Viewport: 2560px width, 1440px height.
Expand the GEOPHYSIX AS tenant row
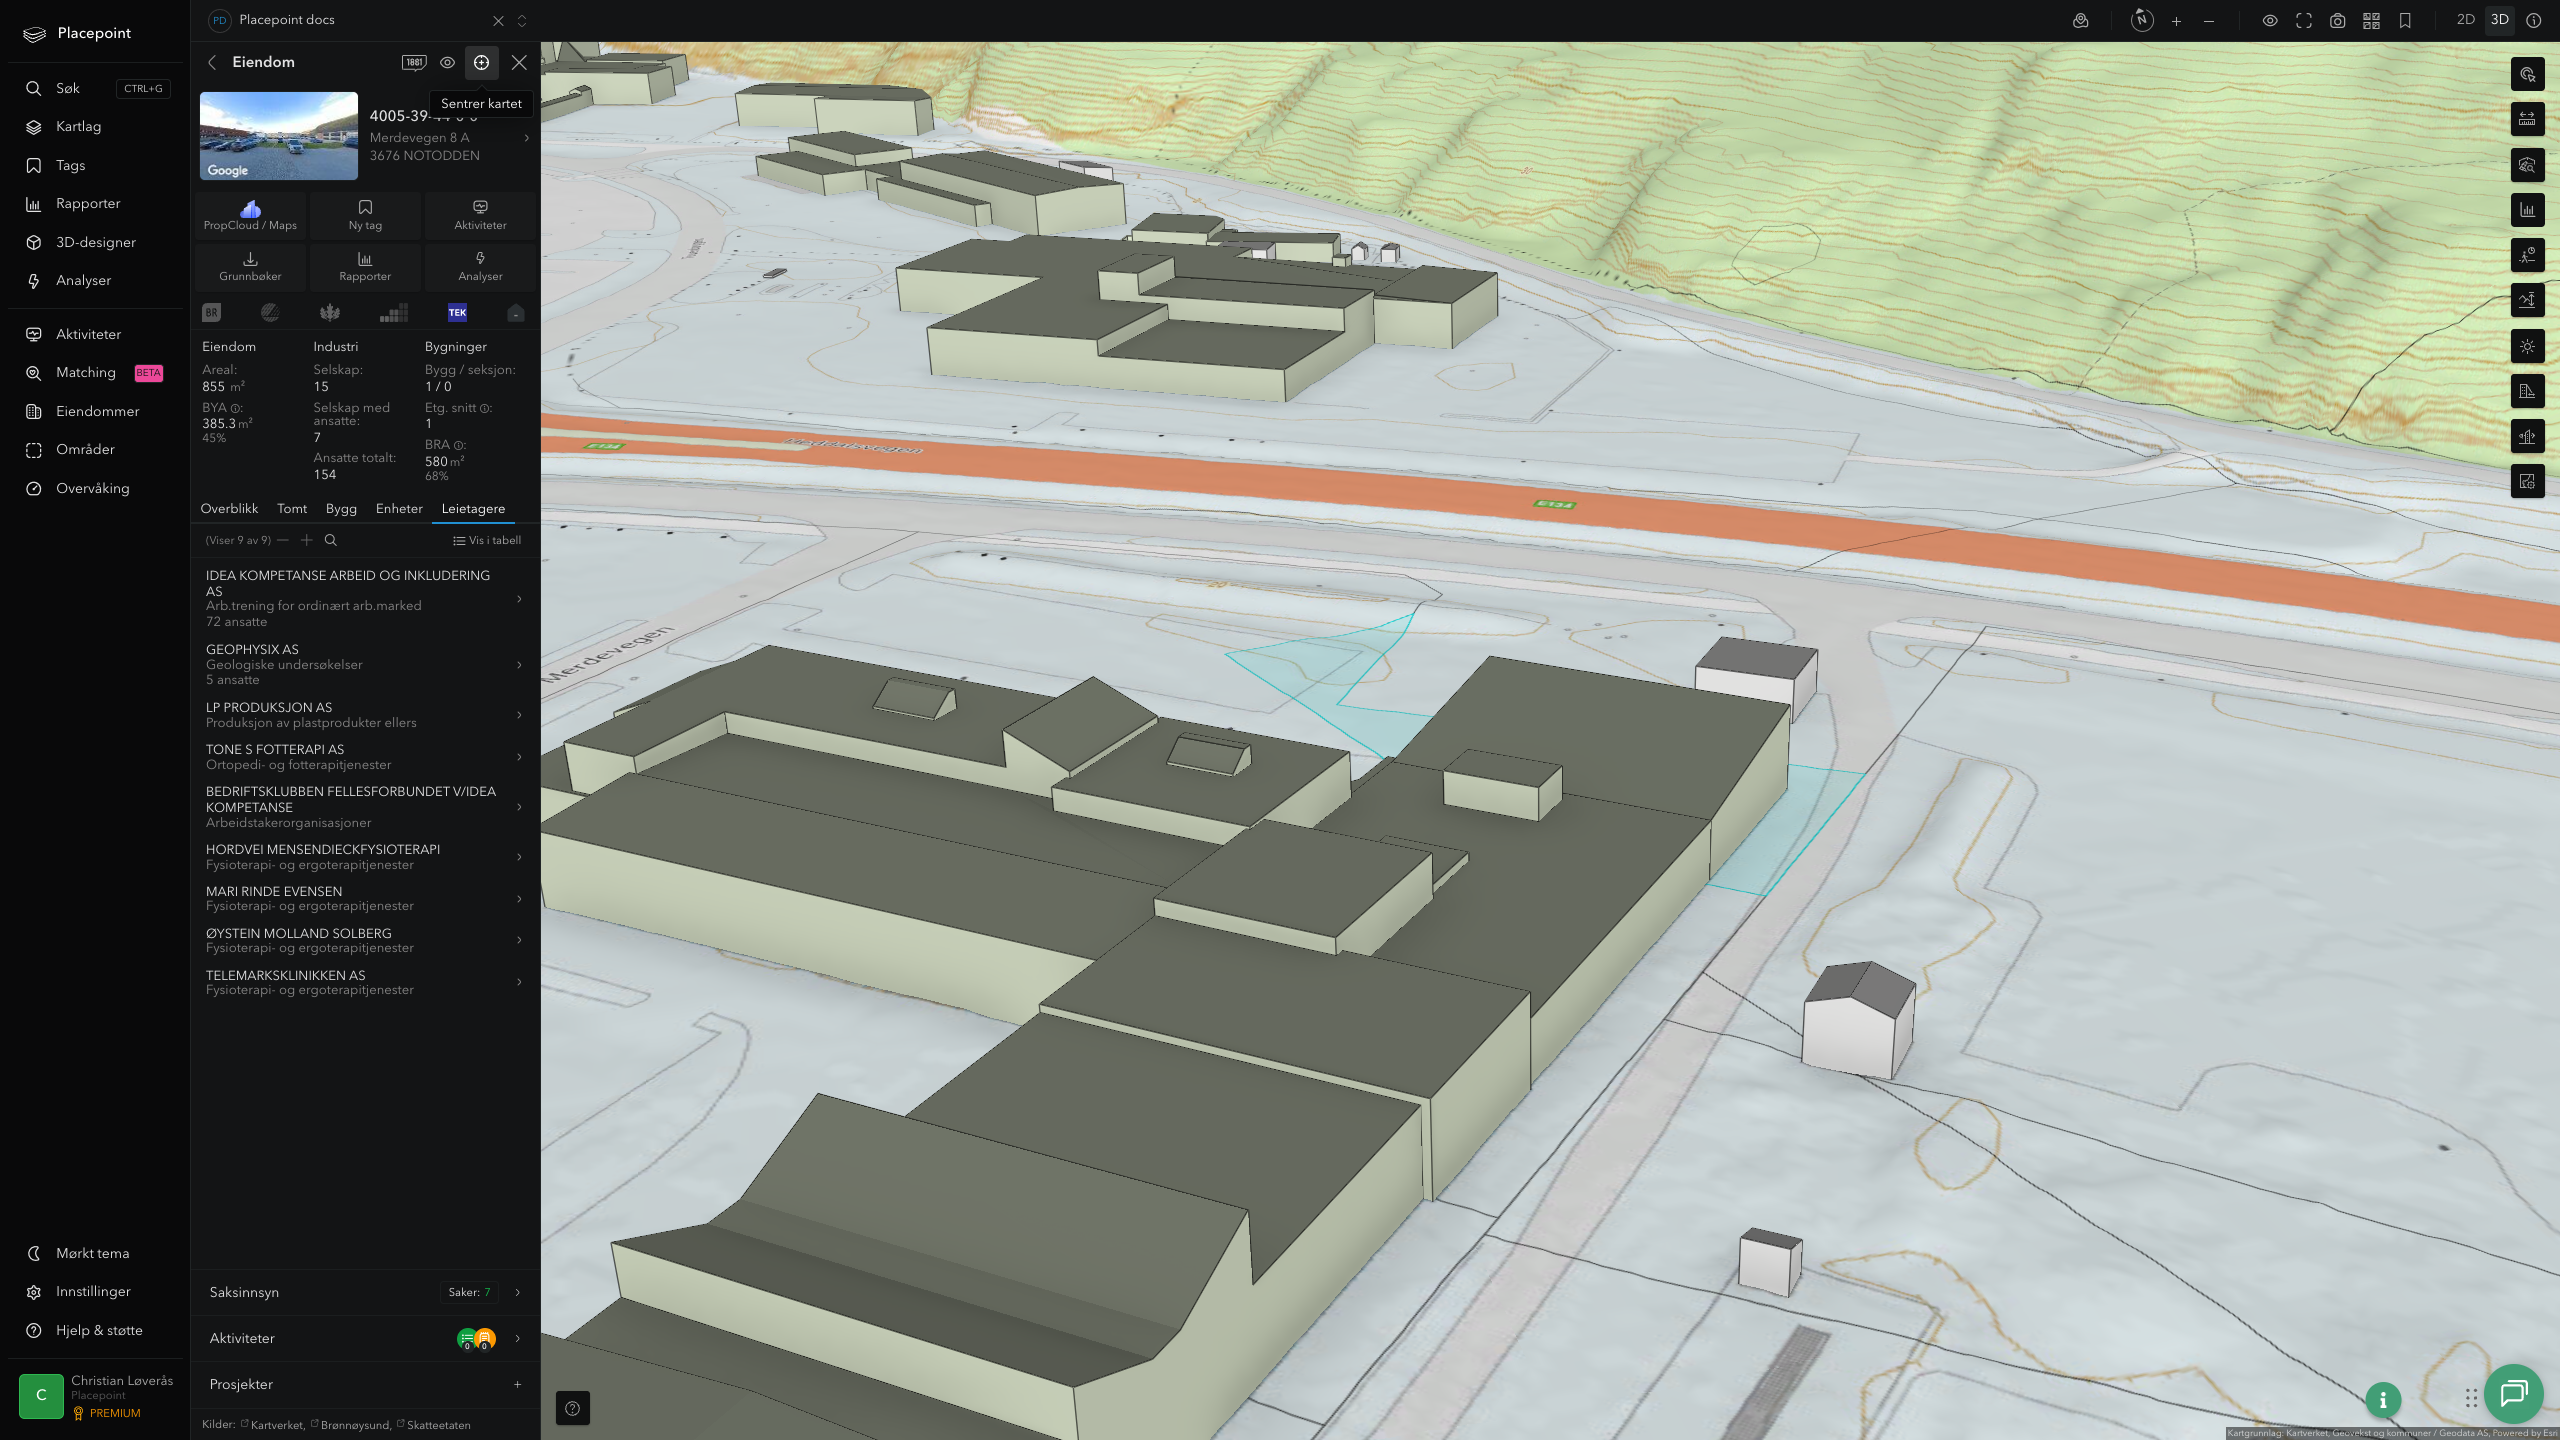pos(364,664)
